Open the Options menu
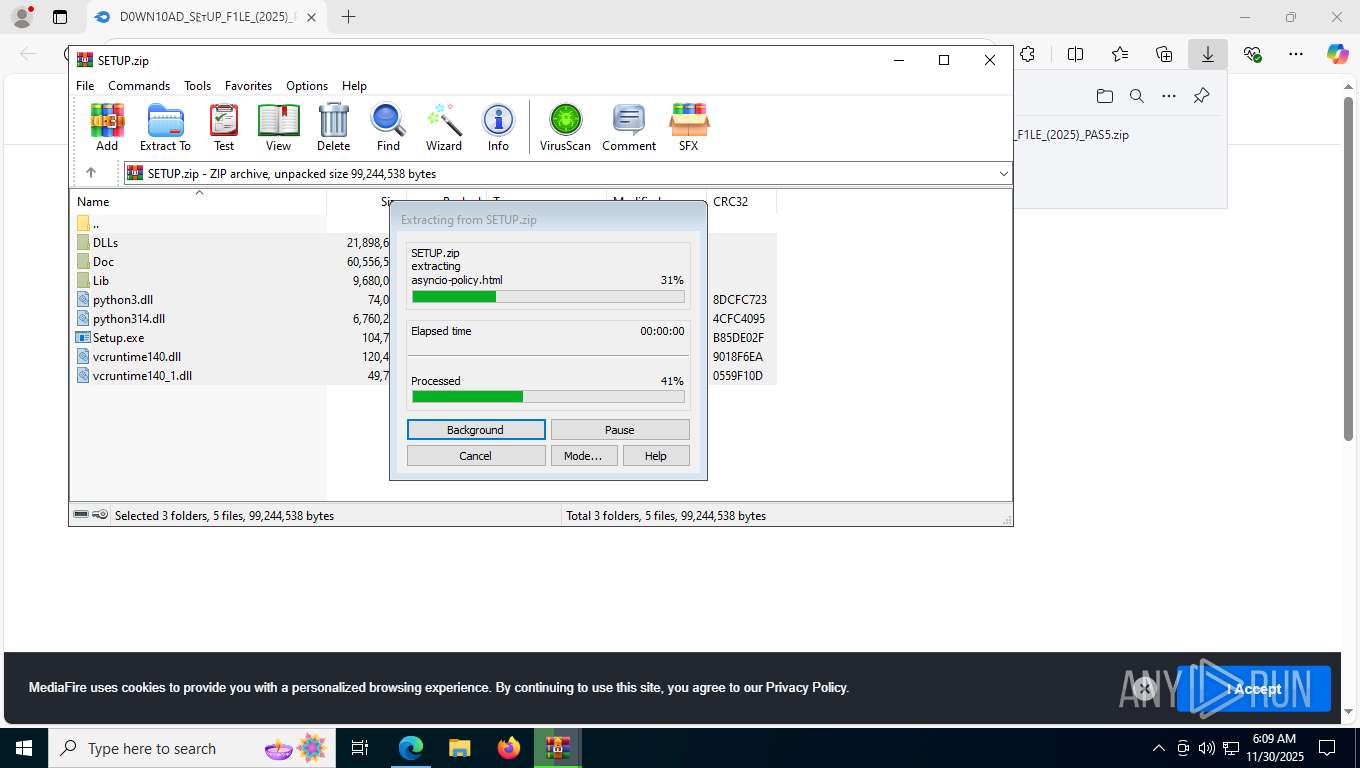 click(307, 86)
